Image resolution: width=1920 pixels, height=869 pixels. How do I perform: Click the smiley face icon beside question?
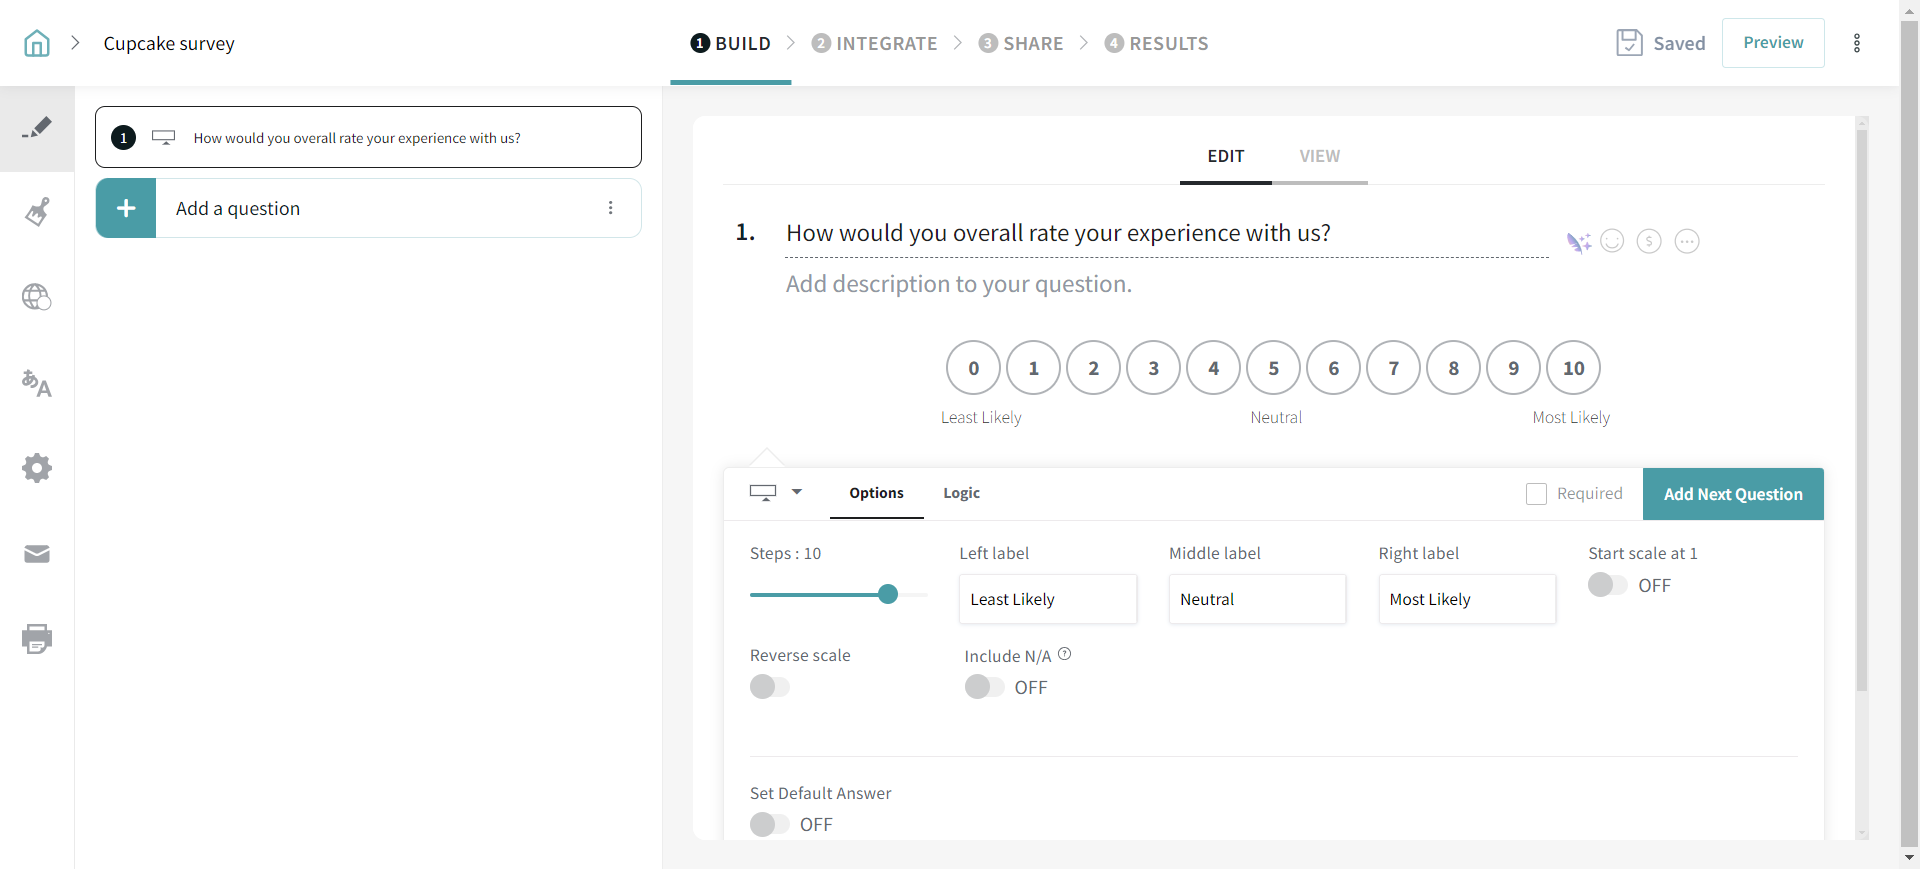tap(1612, 241)
